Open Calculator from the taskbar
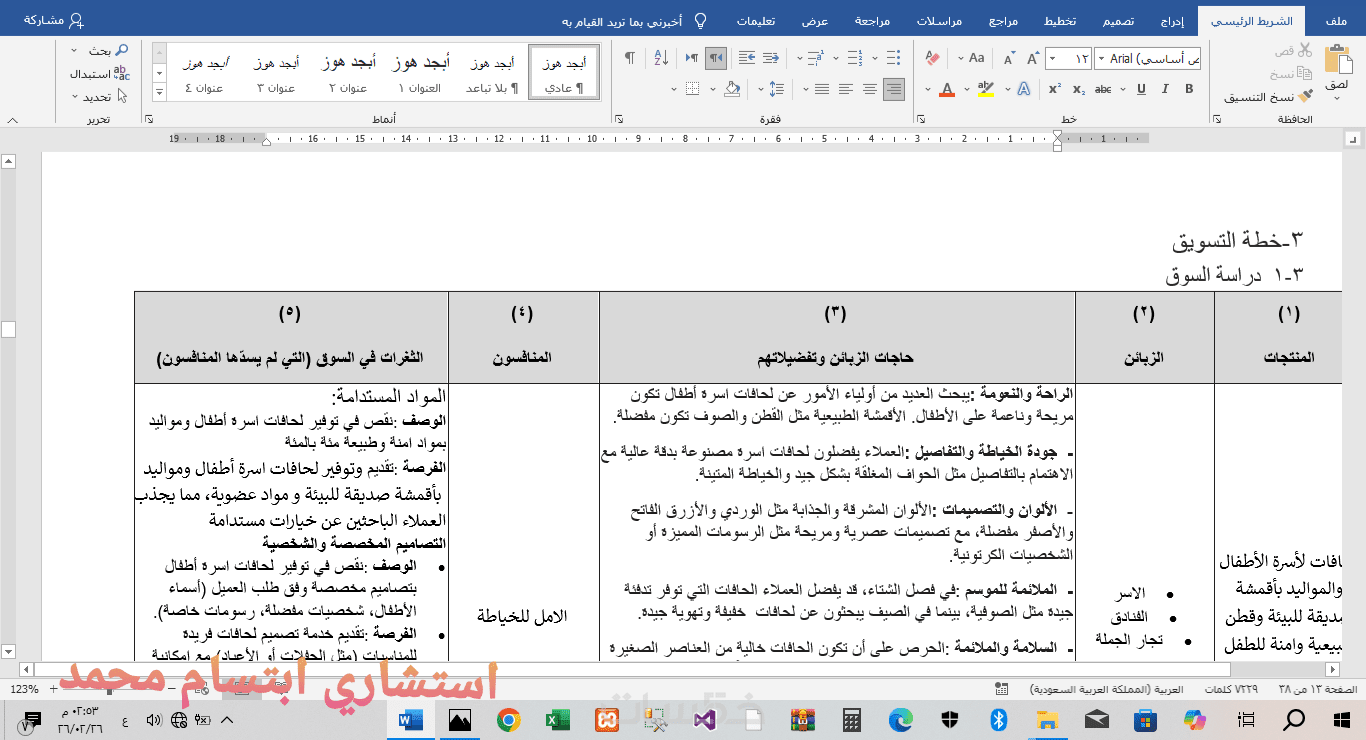 pos(852,719)
